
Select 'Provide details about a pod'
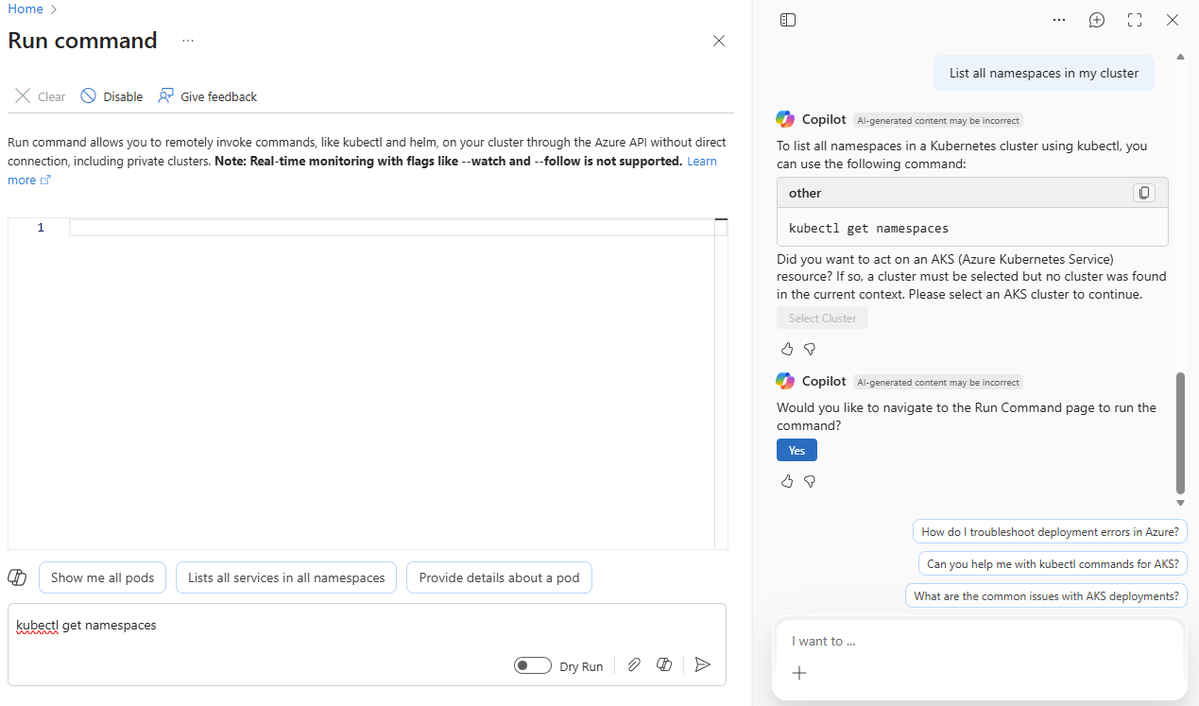click(499, 577)
